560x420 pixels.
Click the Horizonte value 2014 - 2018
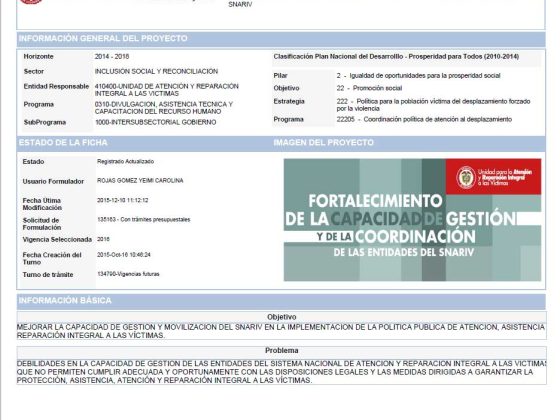[x=112, y=56]
